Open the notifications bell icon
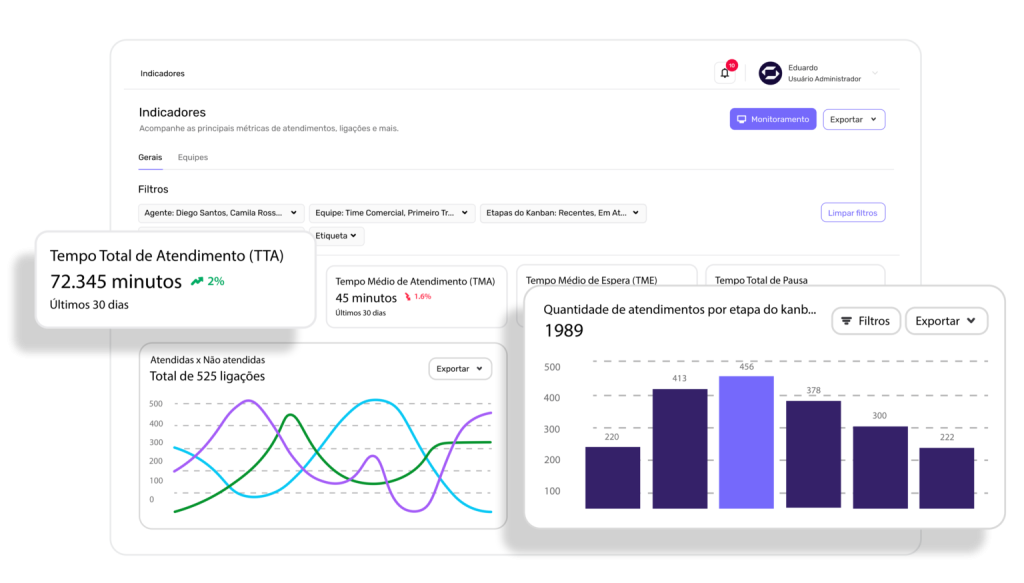The image size is (1024, 583). [724, 73]
